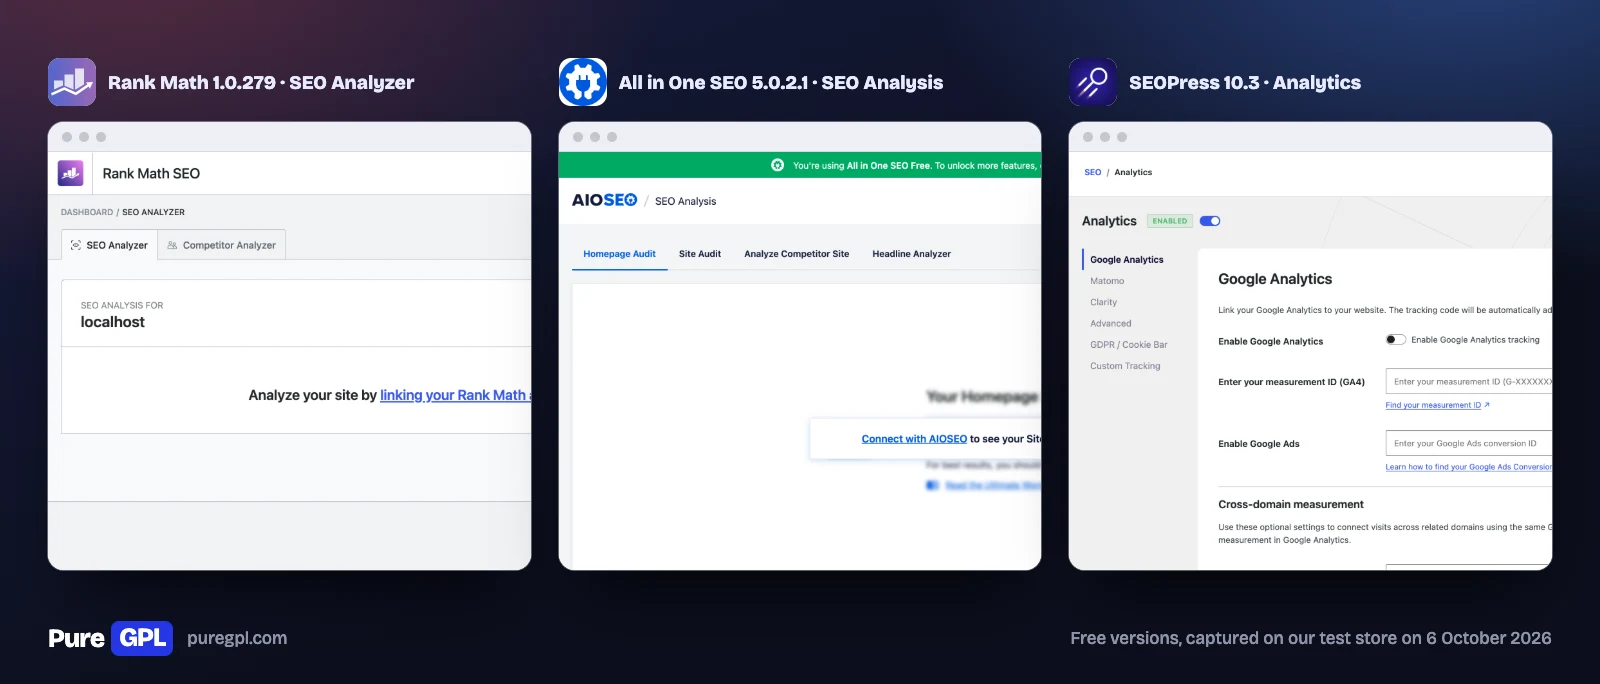Open the Analyze Competitor Site tab
The height and width of the screenshot is (684, 1600).
point(797,254)
